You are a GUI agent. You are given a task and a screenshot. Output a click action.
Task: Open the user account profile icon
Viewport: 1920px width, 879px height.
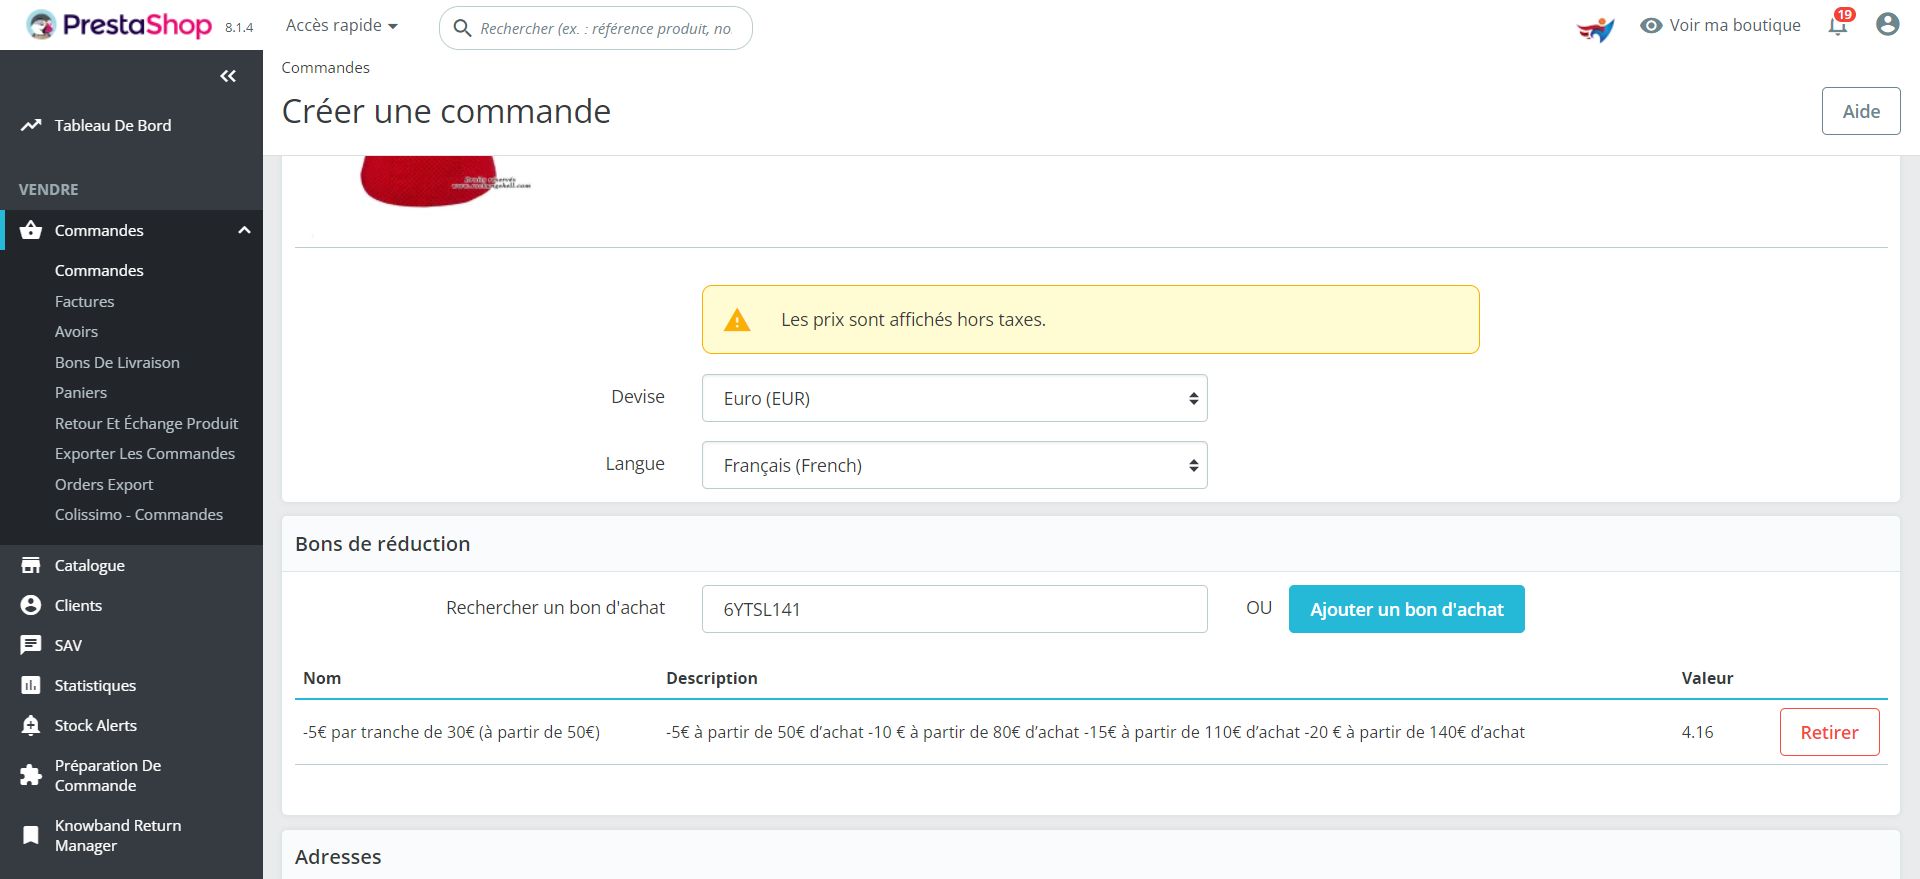pos(1887,25)
